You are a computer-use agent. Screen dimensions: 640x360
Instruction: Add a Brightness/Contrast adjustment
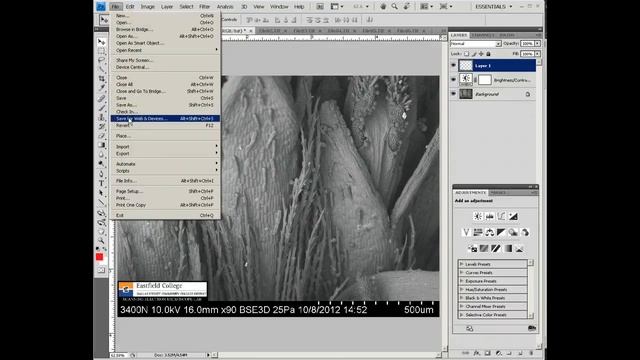(x=478, y=216)
